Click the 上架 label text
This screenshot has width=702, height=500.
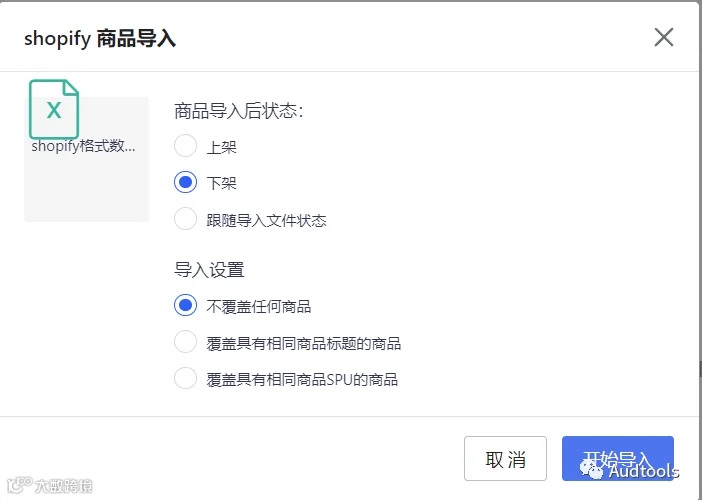[x=221, y=147]
